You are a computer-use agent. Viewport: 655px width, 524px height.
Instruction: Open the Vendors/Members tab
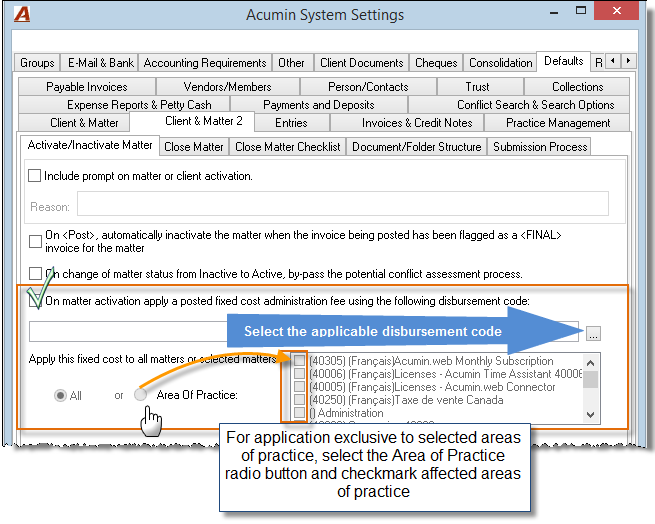point(228,86)
